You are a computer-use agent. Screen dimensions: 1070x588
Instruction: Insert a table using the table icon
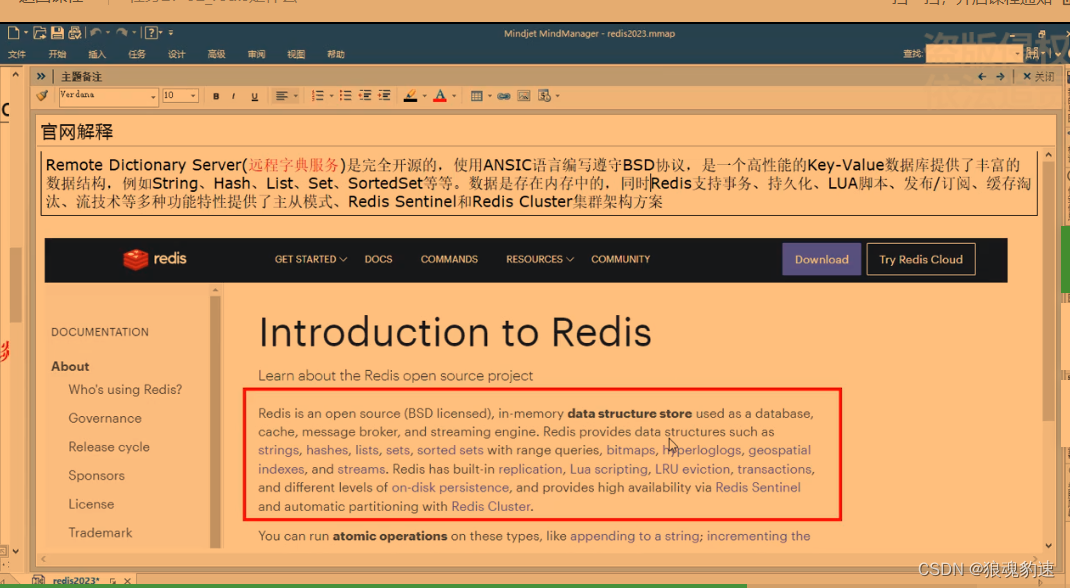477,95
